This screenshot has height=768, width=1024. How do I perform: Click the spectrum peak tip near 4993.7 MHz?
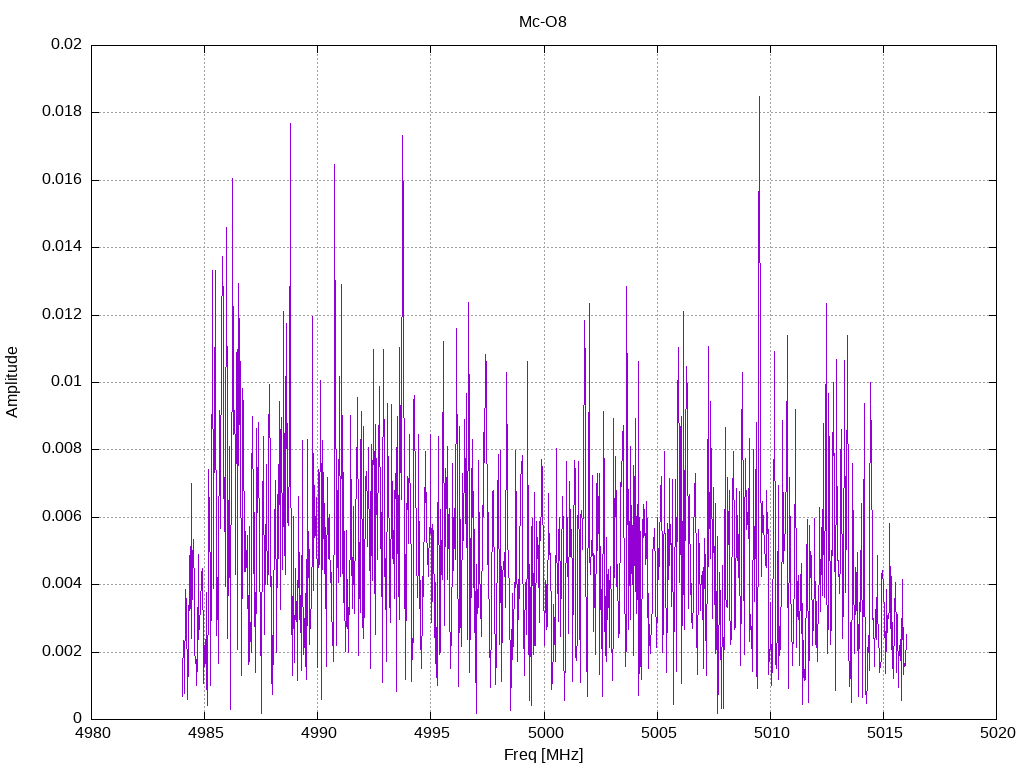402,136
